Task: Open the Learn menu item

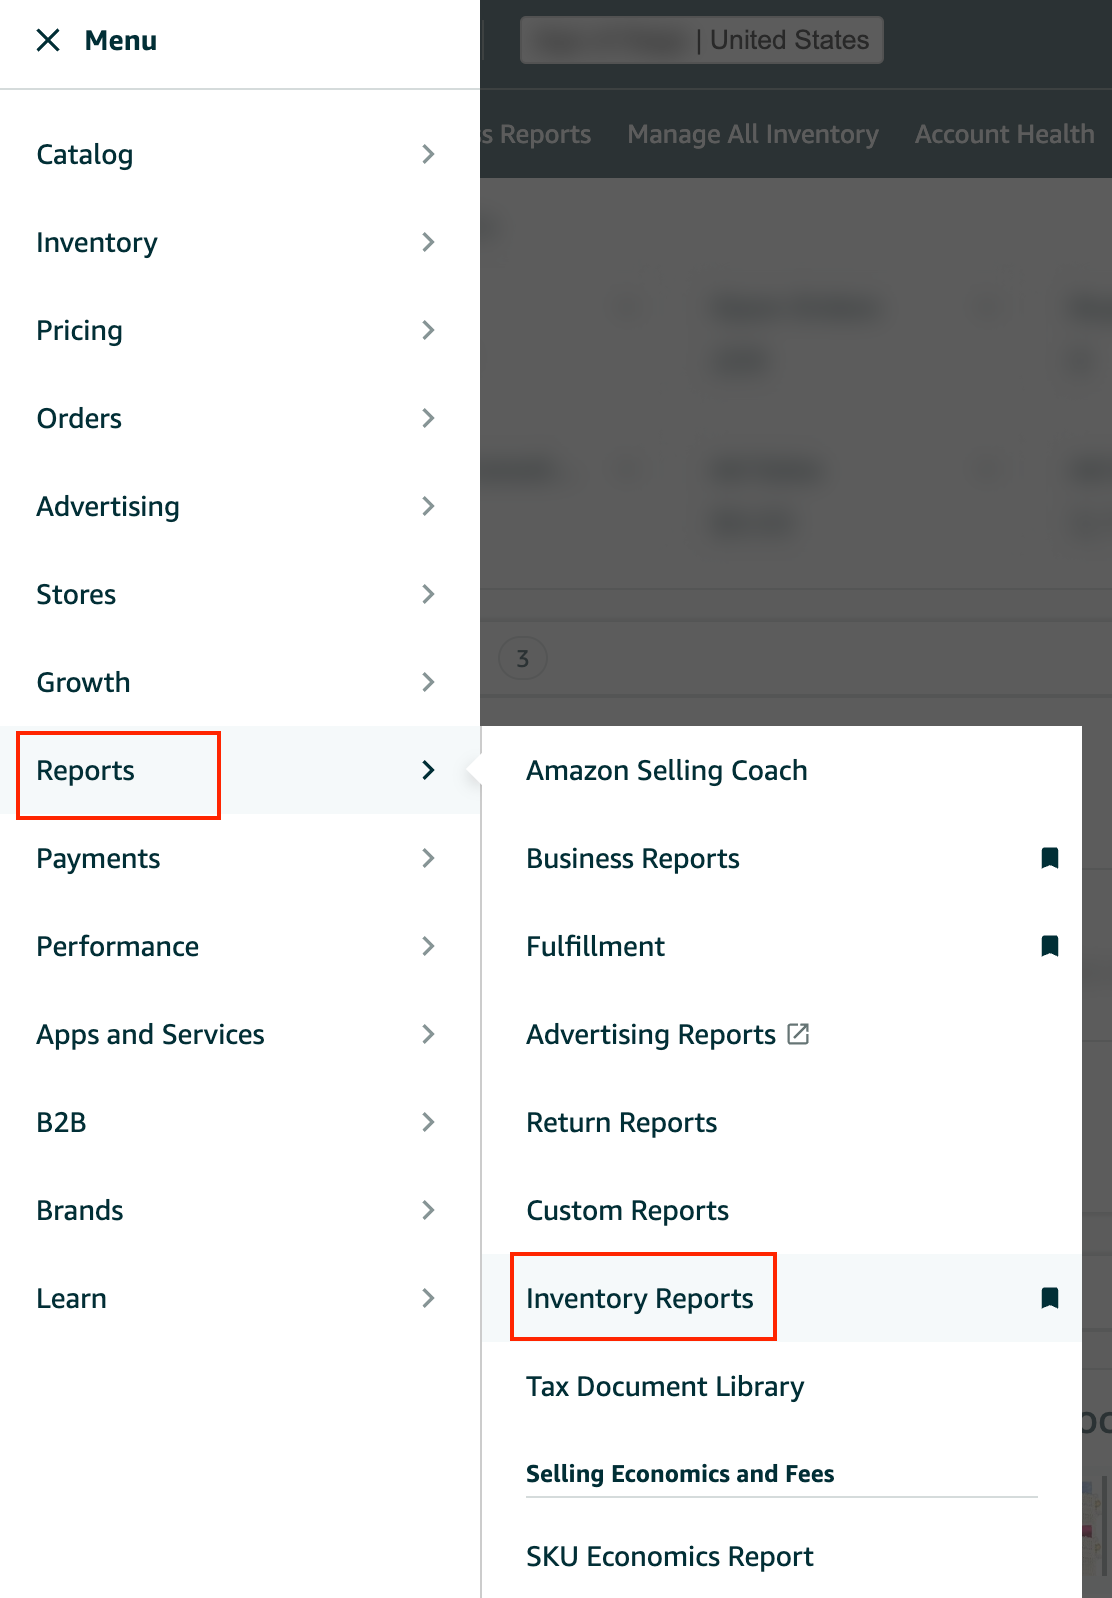Action: coord(71,1298)
